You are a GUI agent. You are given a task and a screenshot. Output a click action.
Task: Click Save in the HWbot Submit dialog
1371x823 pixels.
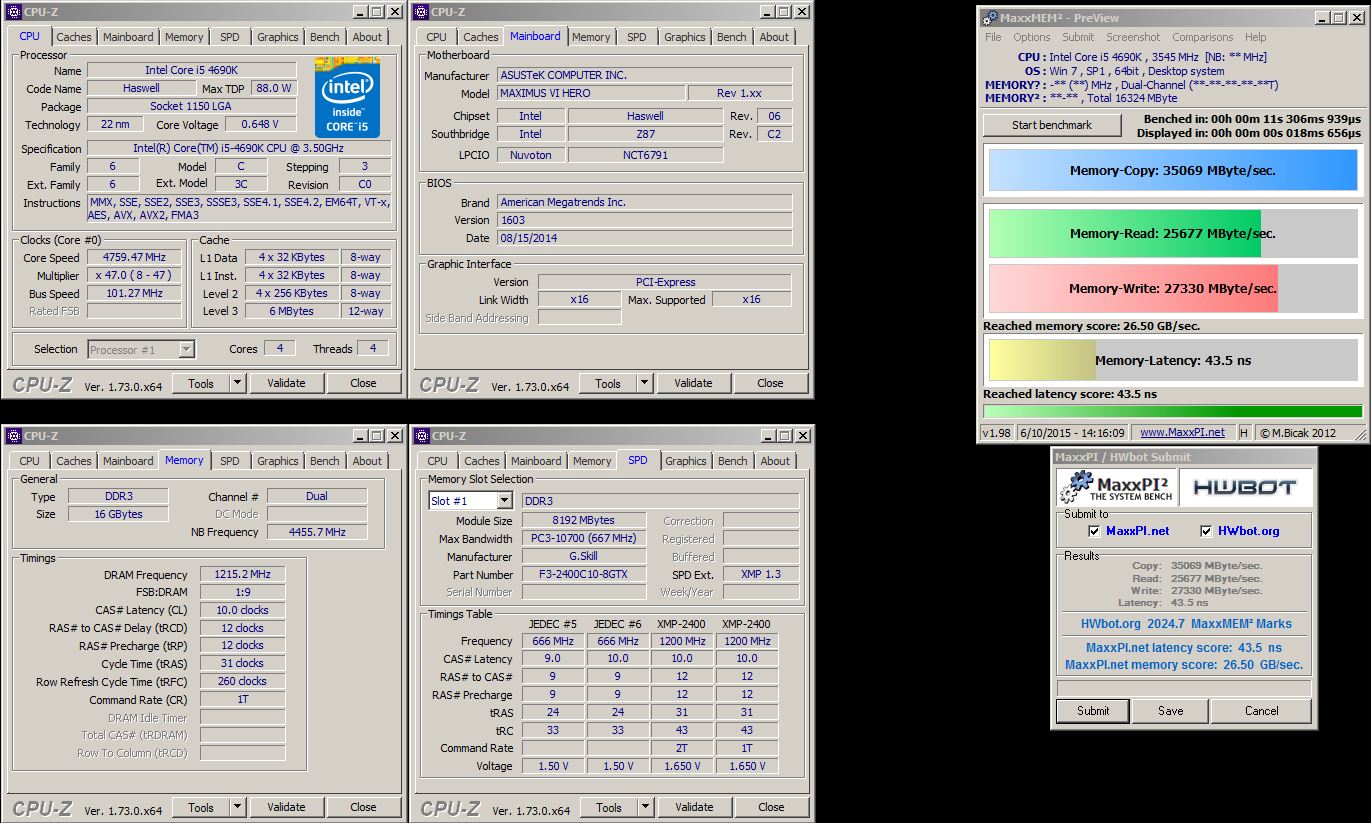[1171, 711]
